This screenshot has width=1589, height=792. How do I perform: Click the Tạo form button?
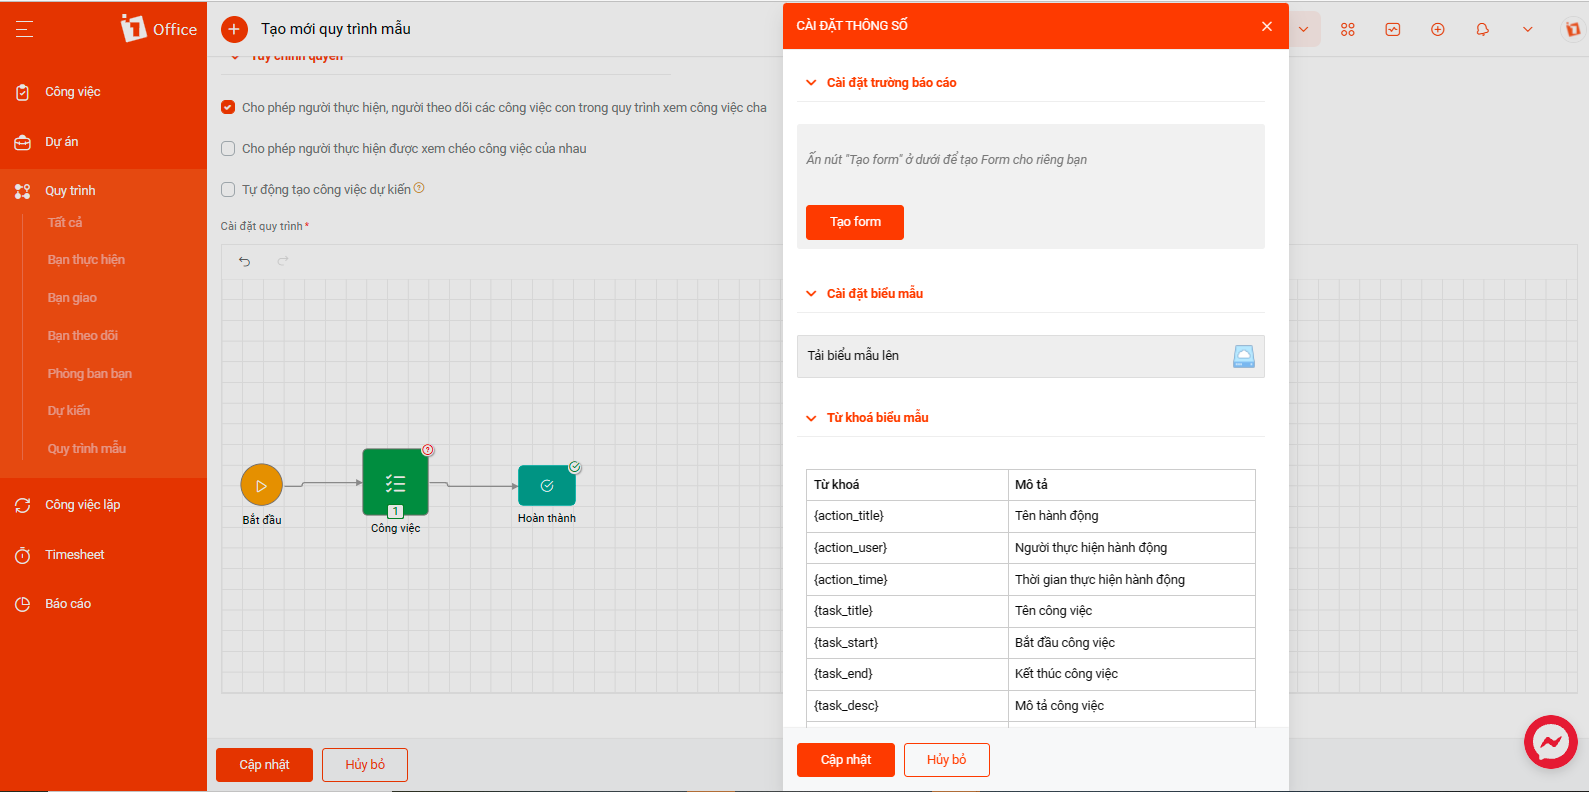pyautogui.click(x=855, y=222)
